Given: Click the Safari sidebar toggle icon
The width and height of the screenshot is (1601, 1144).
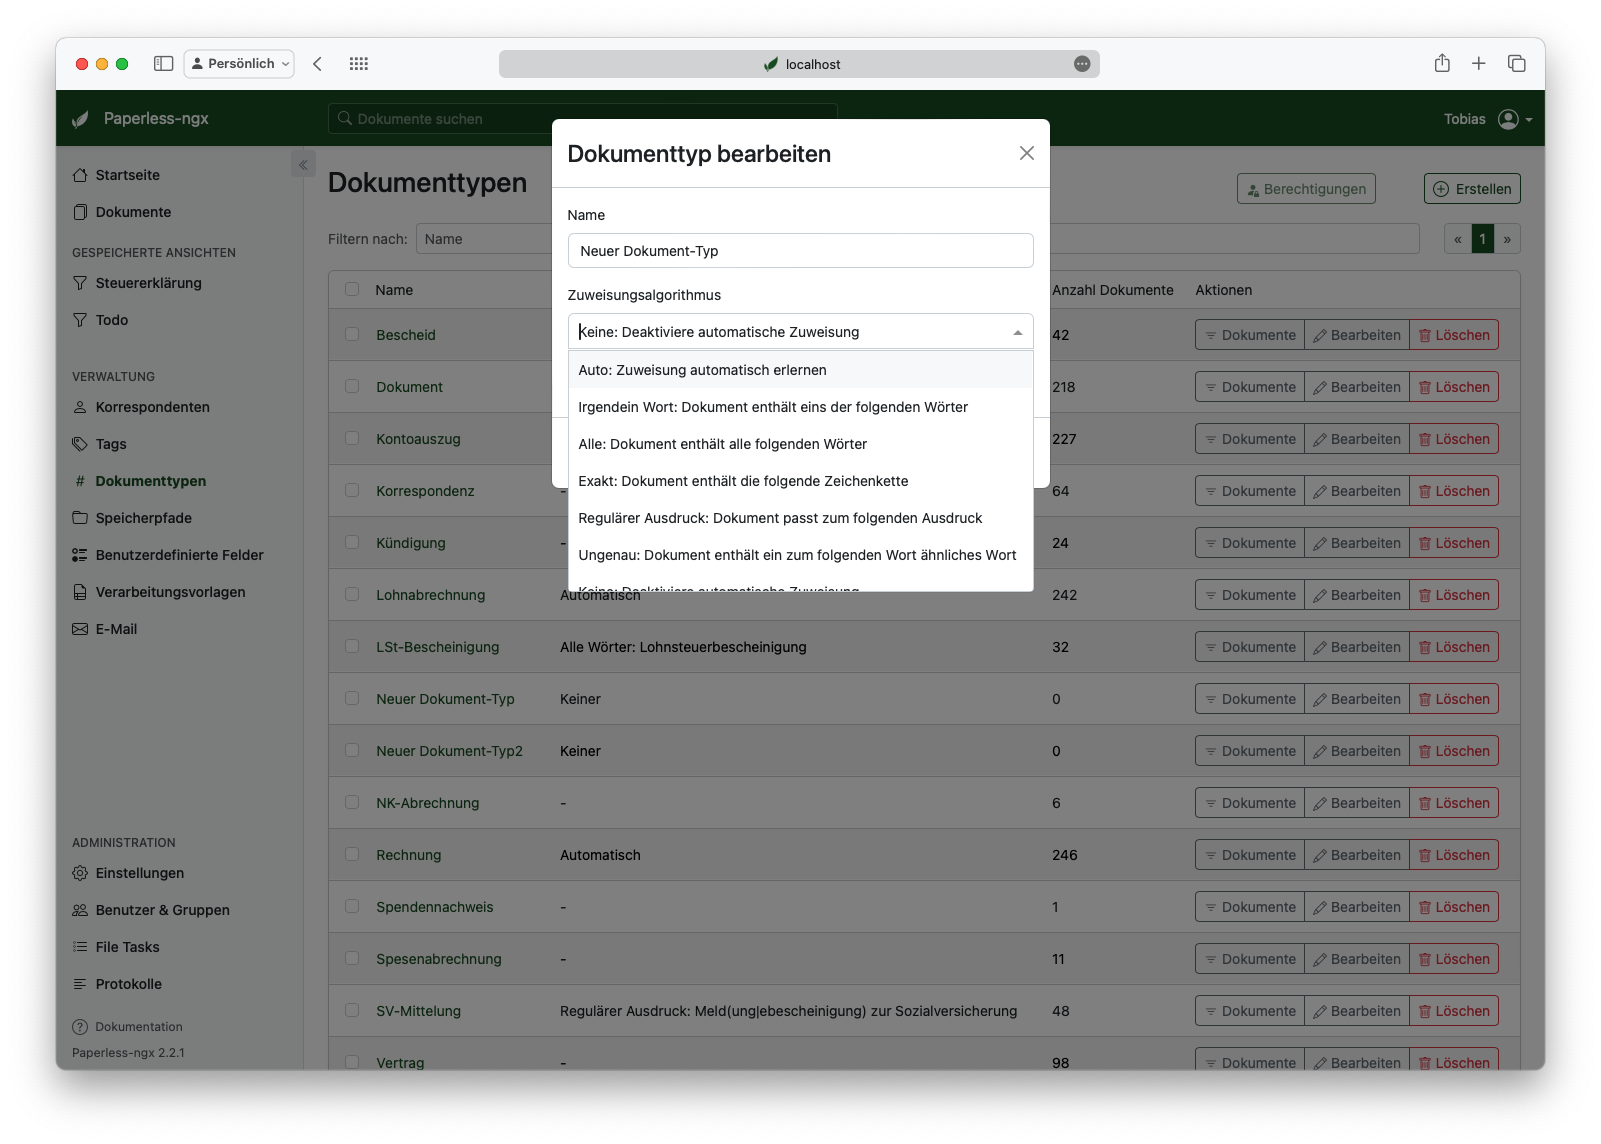Looking at the screenshot, I should (164, 64).
